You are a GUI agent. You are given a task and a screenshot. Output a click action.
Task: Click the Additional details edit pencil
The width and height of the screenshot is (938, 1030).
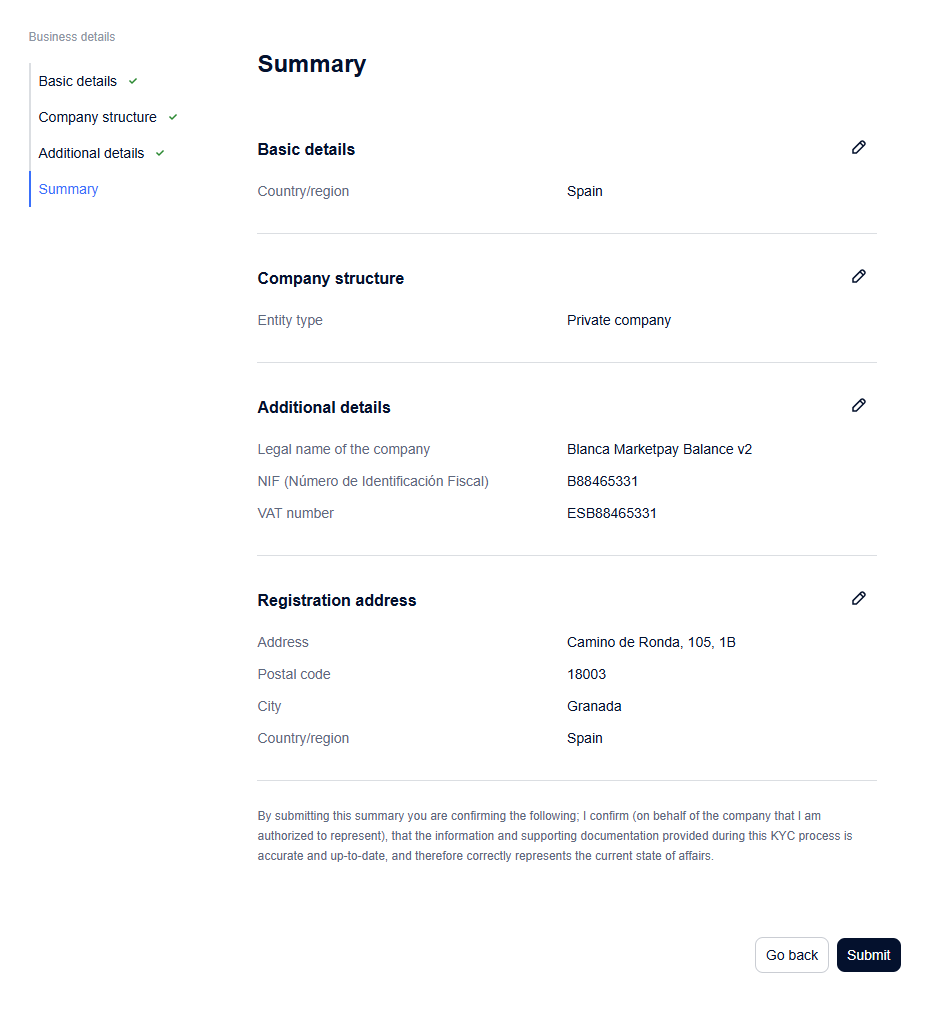click(x=859, y=405)
